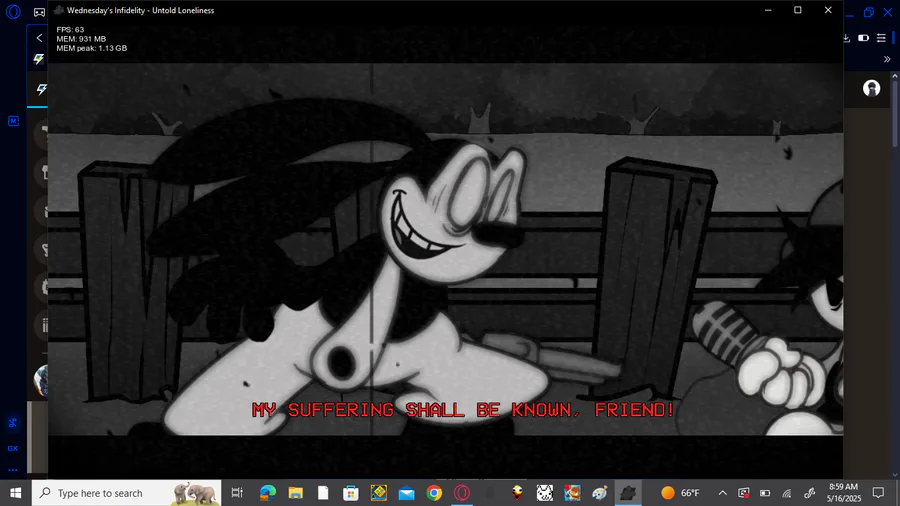Minimize the Opera browser window

point(849,14)
